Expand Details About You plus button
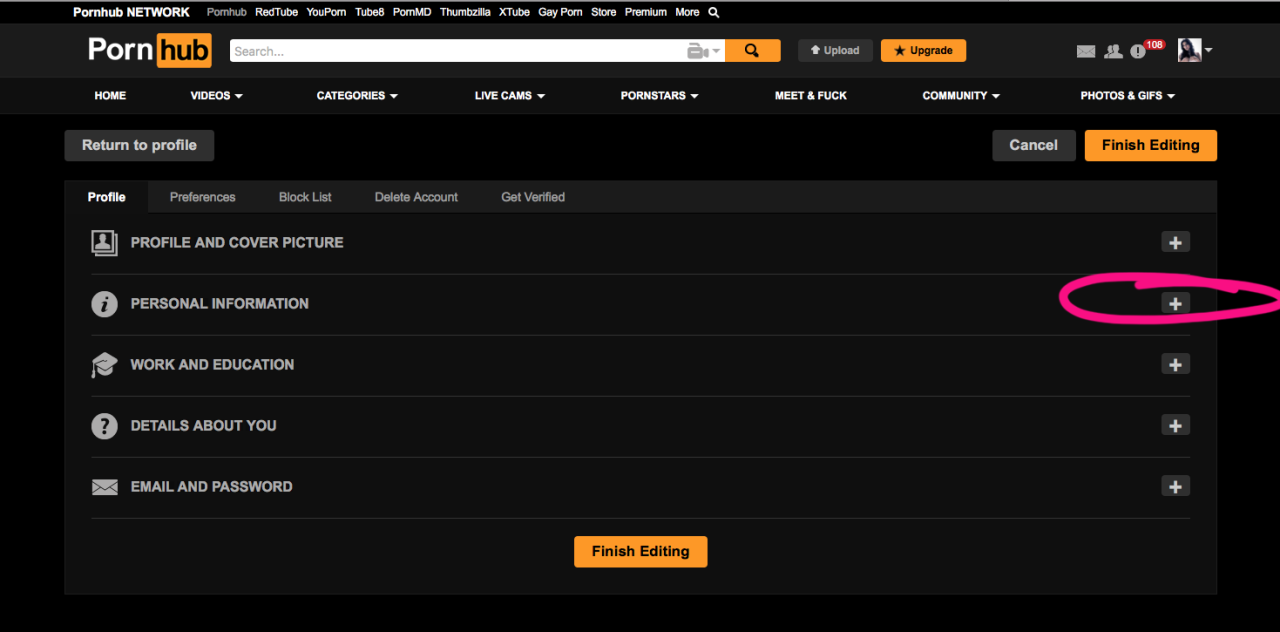The width and height of the screenshot is (1280, 632). (x=1175, y=425)
